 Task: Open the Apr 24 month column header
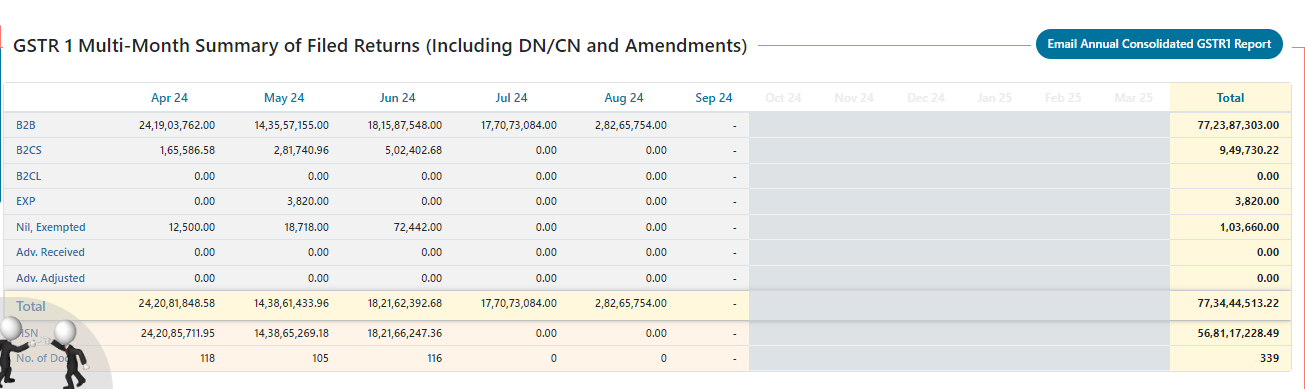(x=169, y=98)
